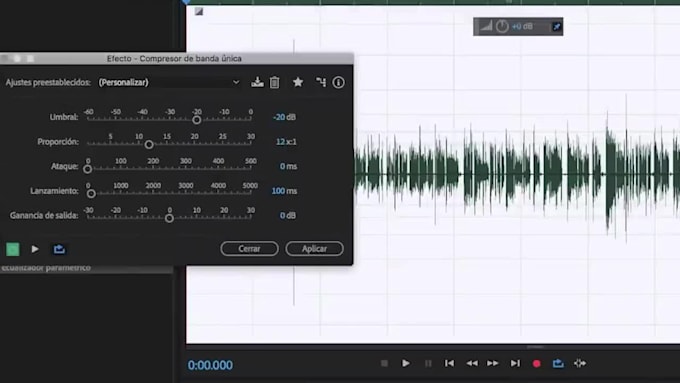This screenshot has height=383, width=680.
Task: Click the dialog title 'Efecto - Compresor de banda única'
Action: click(x=174, y=59)
